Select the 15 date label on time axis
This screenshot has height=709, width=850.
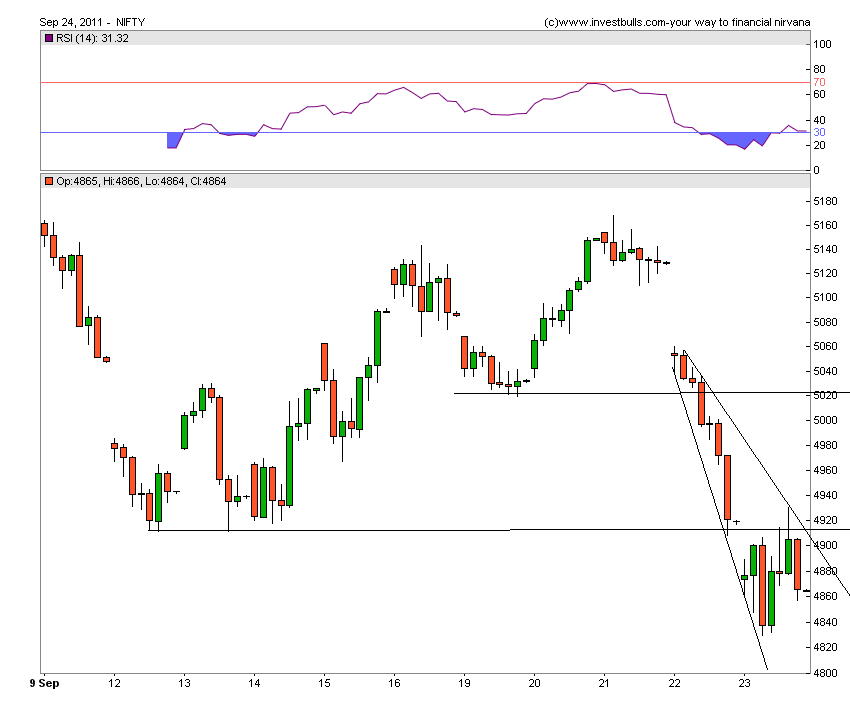pyautogui.click(x=324, y=683)
